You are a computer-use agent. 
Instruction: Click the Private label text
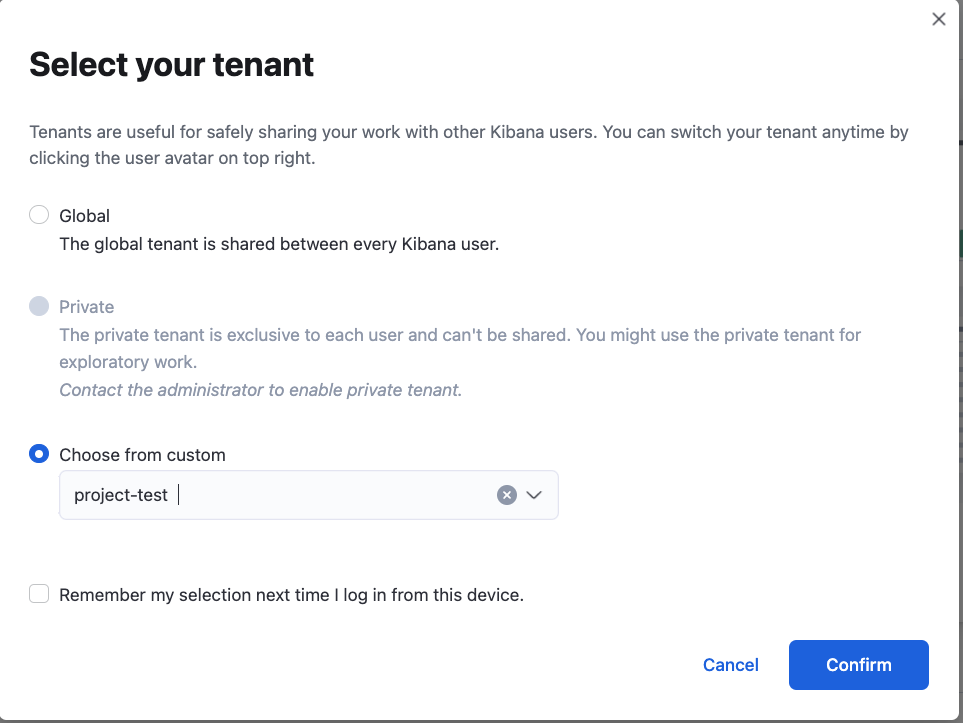point(87,307)
